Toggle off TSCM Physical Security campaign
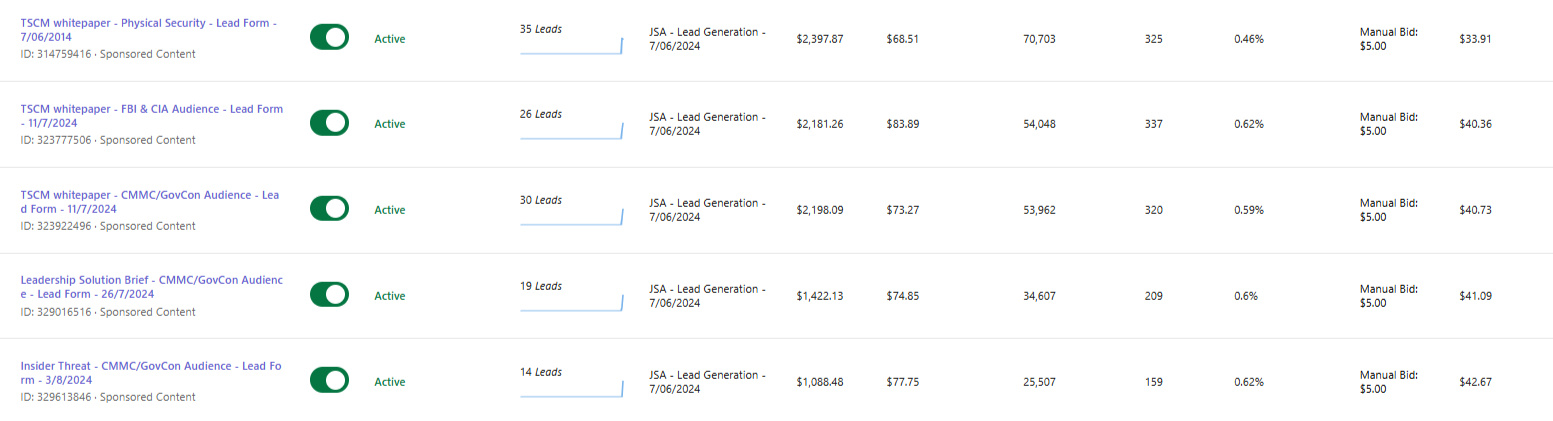 [329, 38]
